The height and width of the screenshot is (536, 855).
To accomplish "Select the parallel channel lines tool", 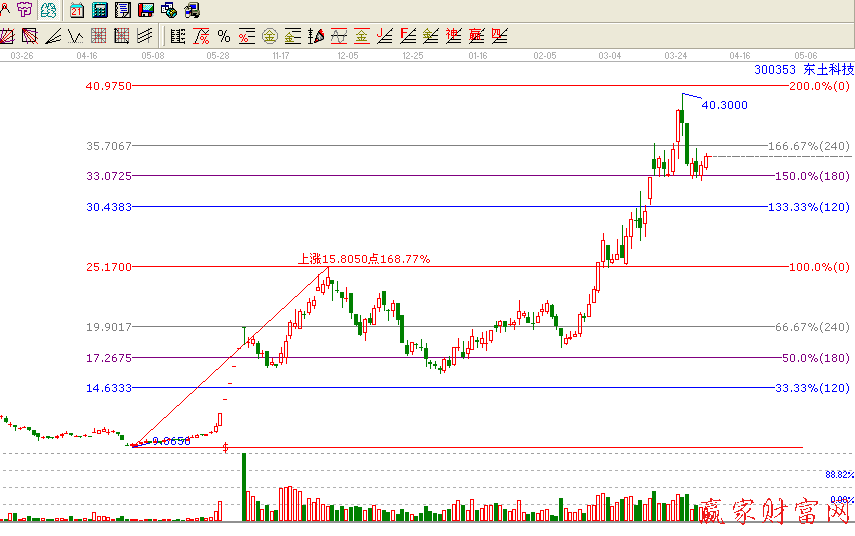I will click(x=145, y=37).
